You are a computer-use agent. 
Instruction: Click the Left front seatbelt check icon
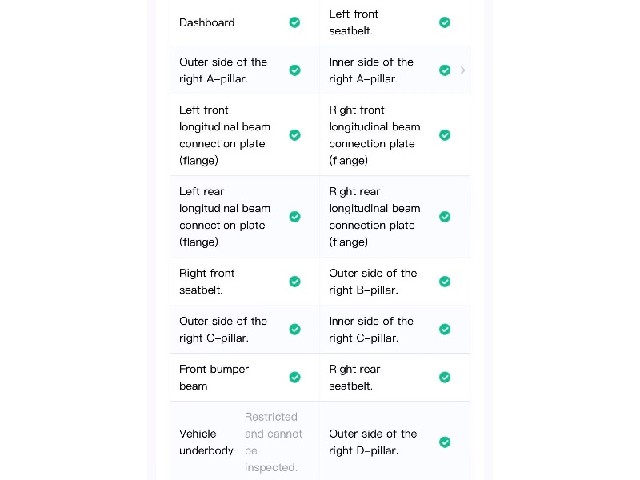(x=444, y=22)
